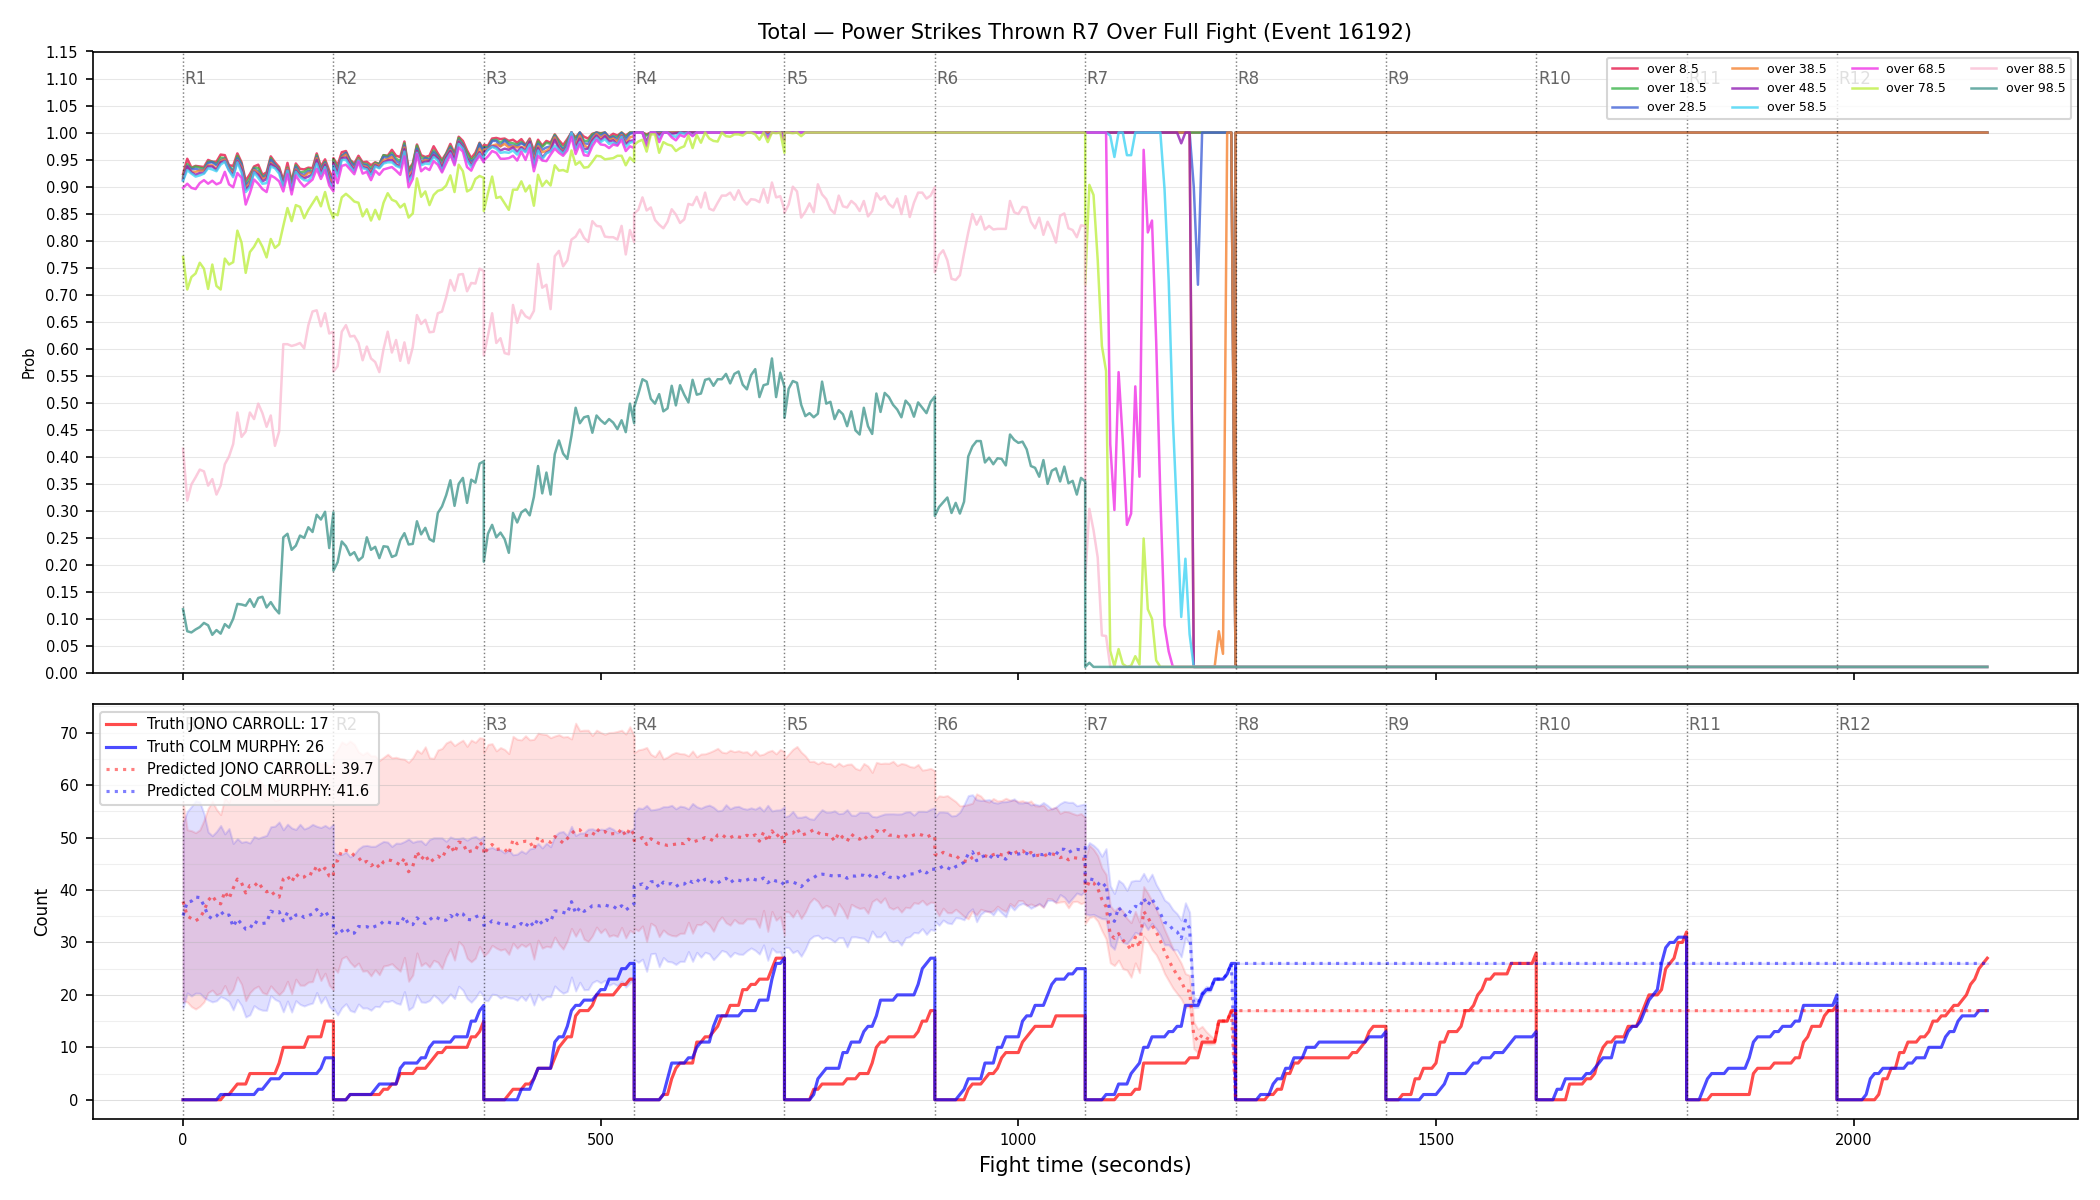
Task: Click the magenta line sample beside 'over 68.5'
Action: pos(1865,69)
